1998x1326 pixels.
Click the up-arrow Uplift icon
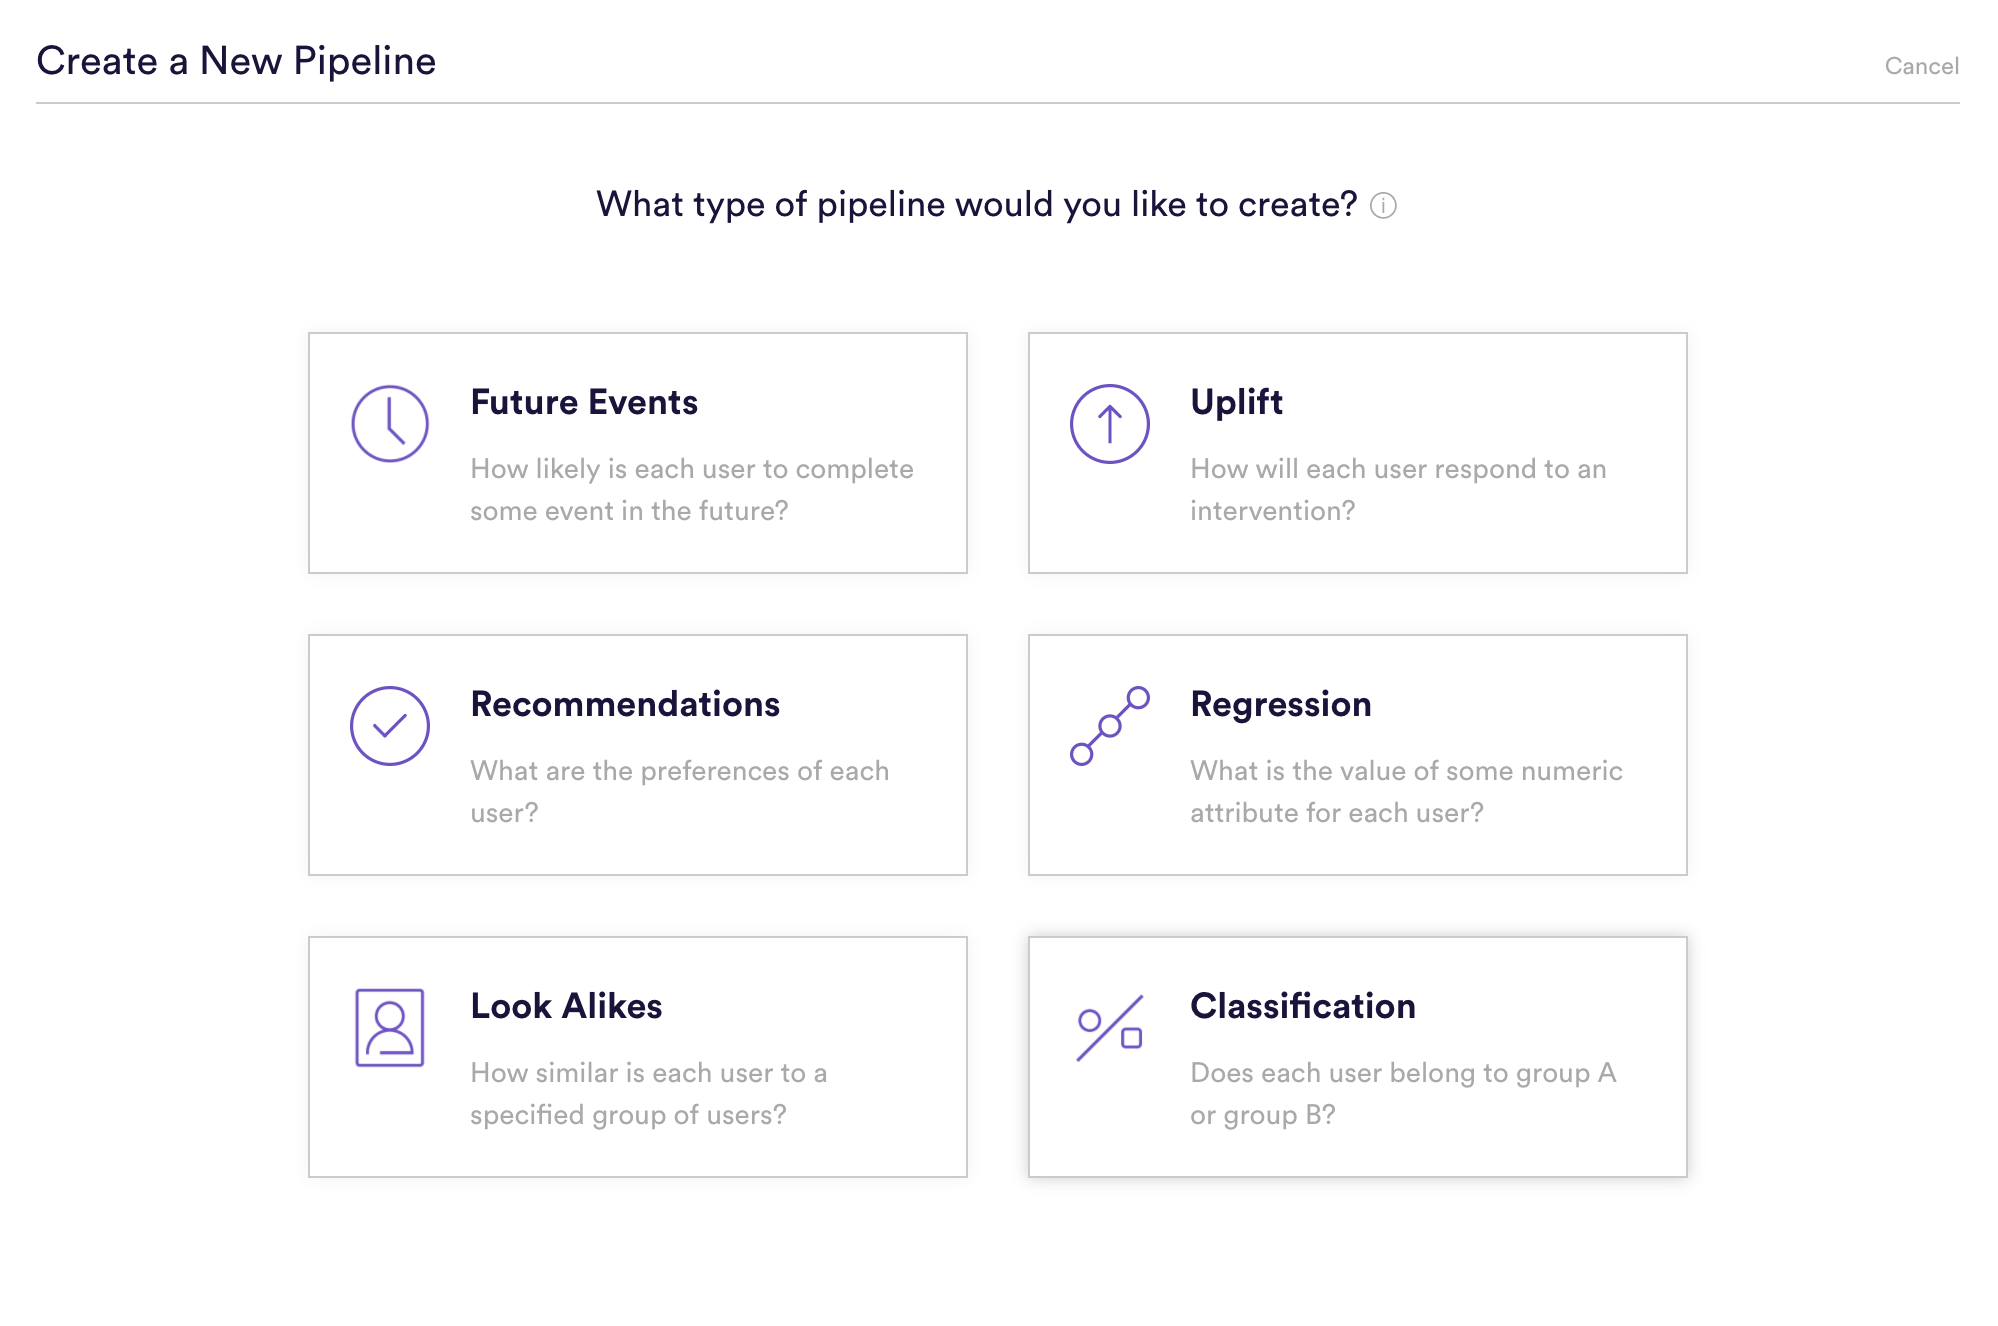point(1109,424)
